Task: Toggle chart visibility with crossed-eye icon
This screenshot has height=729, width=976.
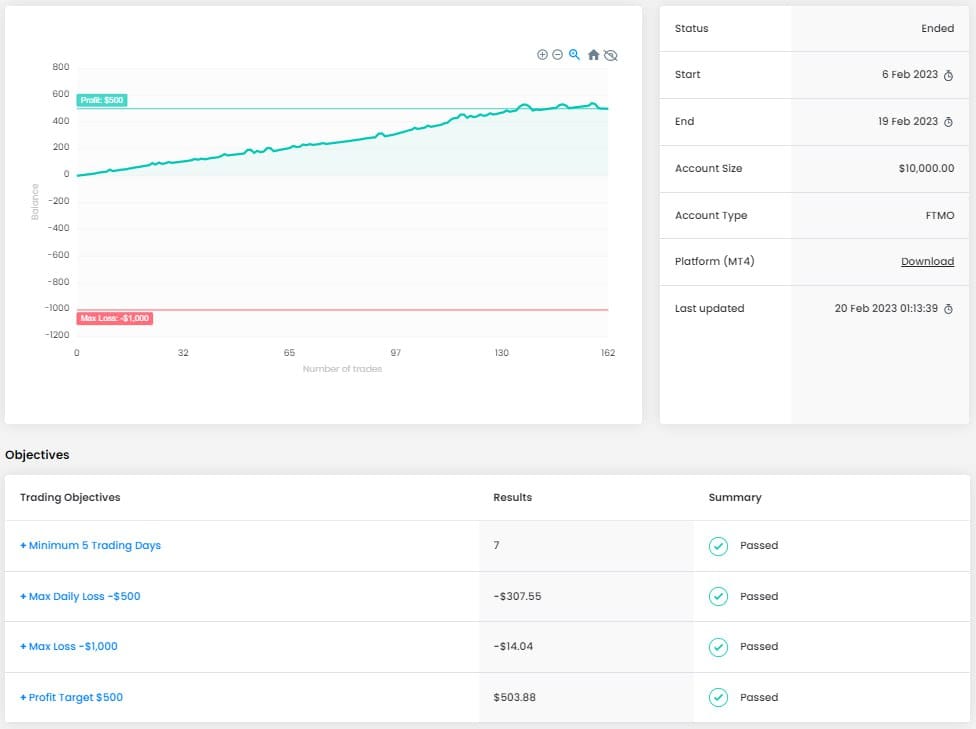Action: pyautogui.click(x=611, y=55)
